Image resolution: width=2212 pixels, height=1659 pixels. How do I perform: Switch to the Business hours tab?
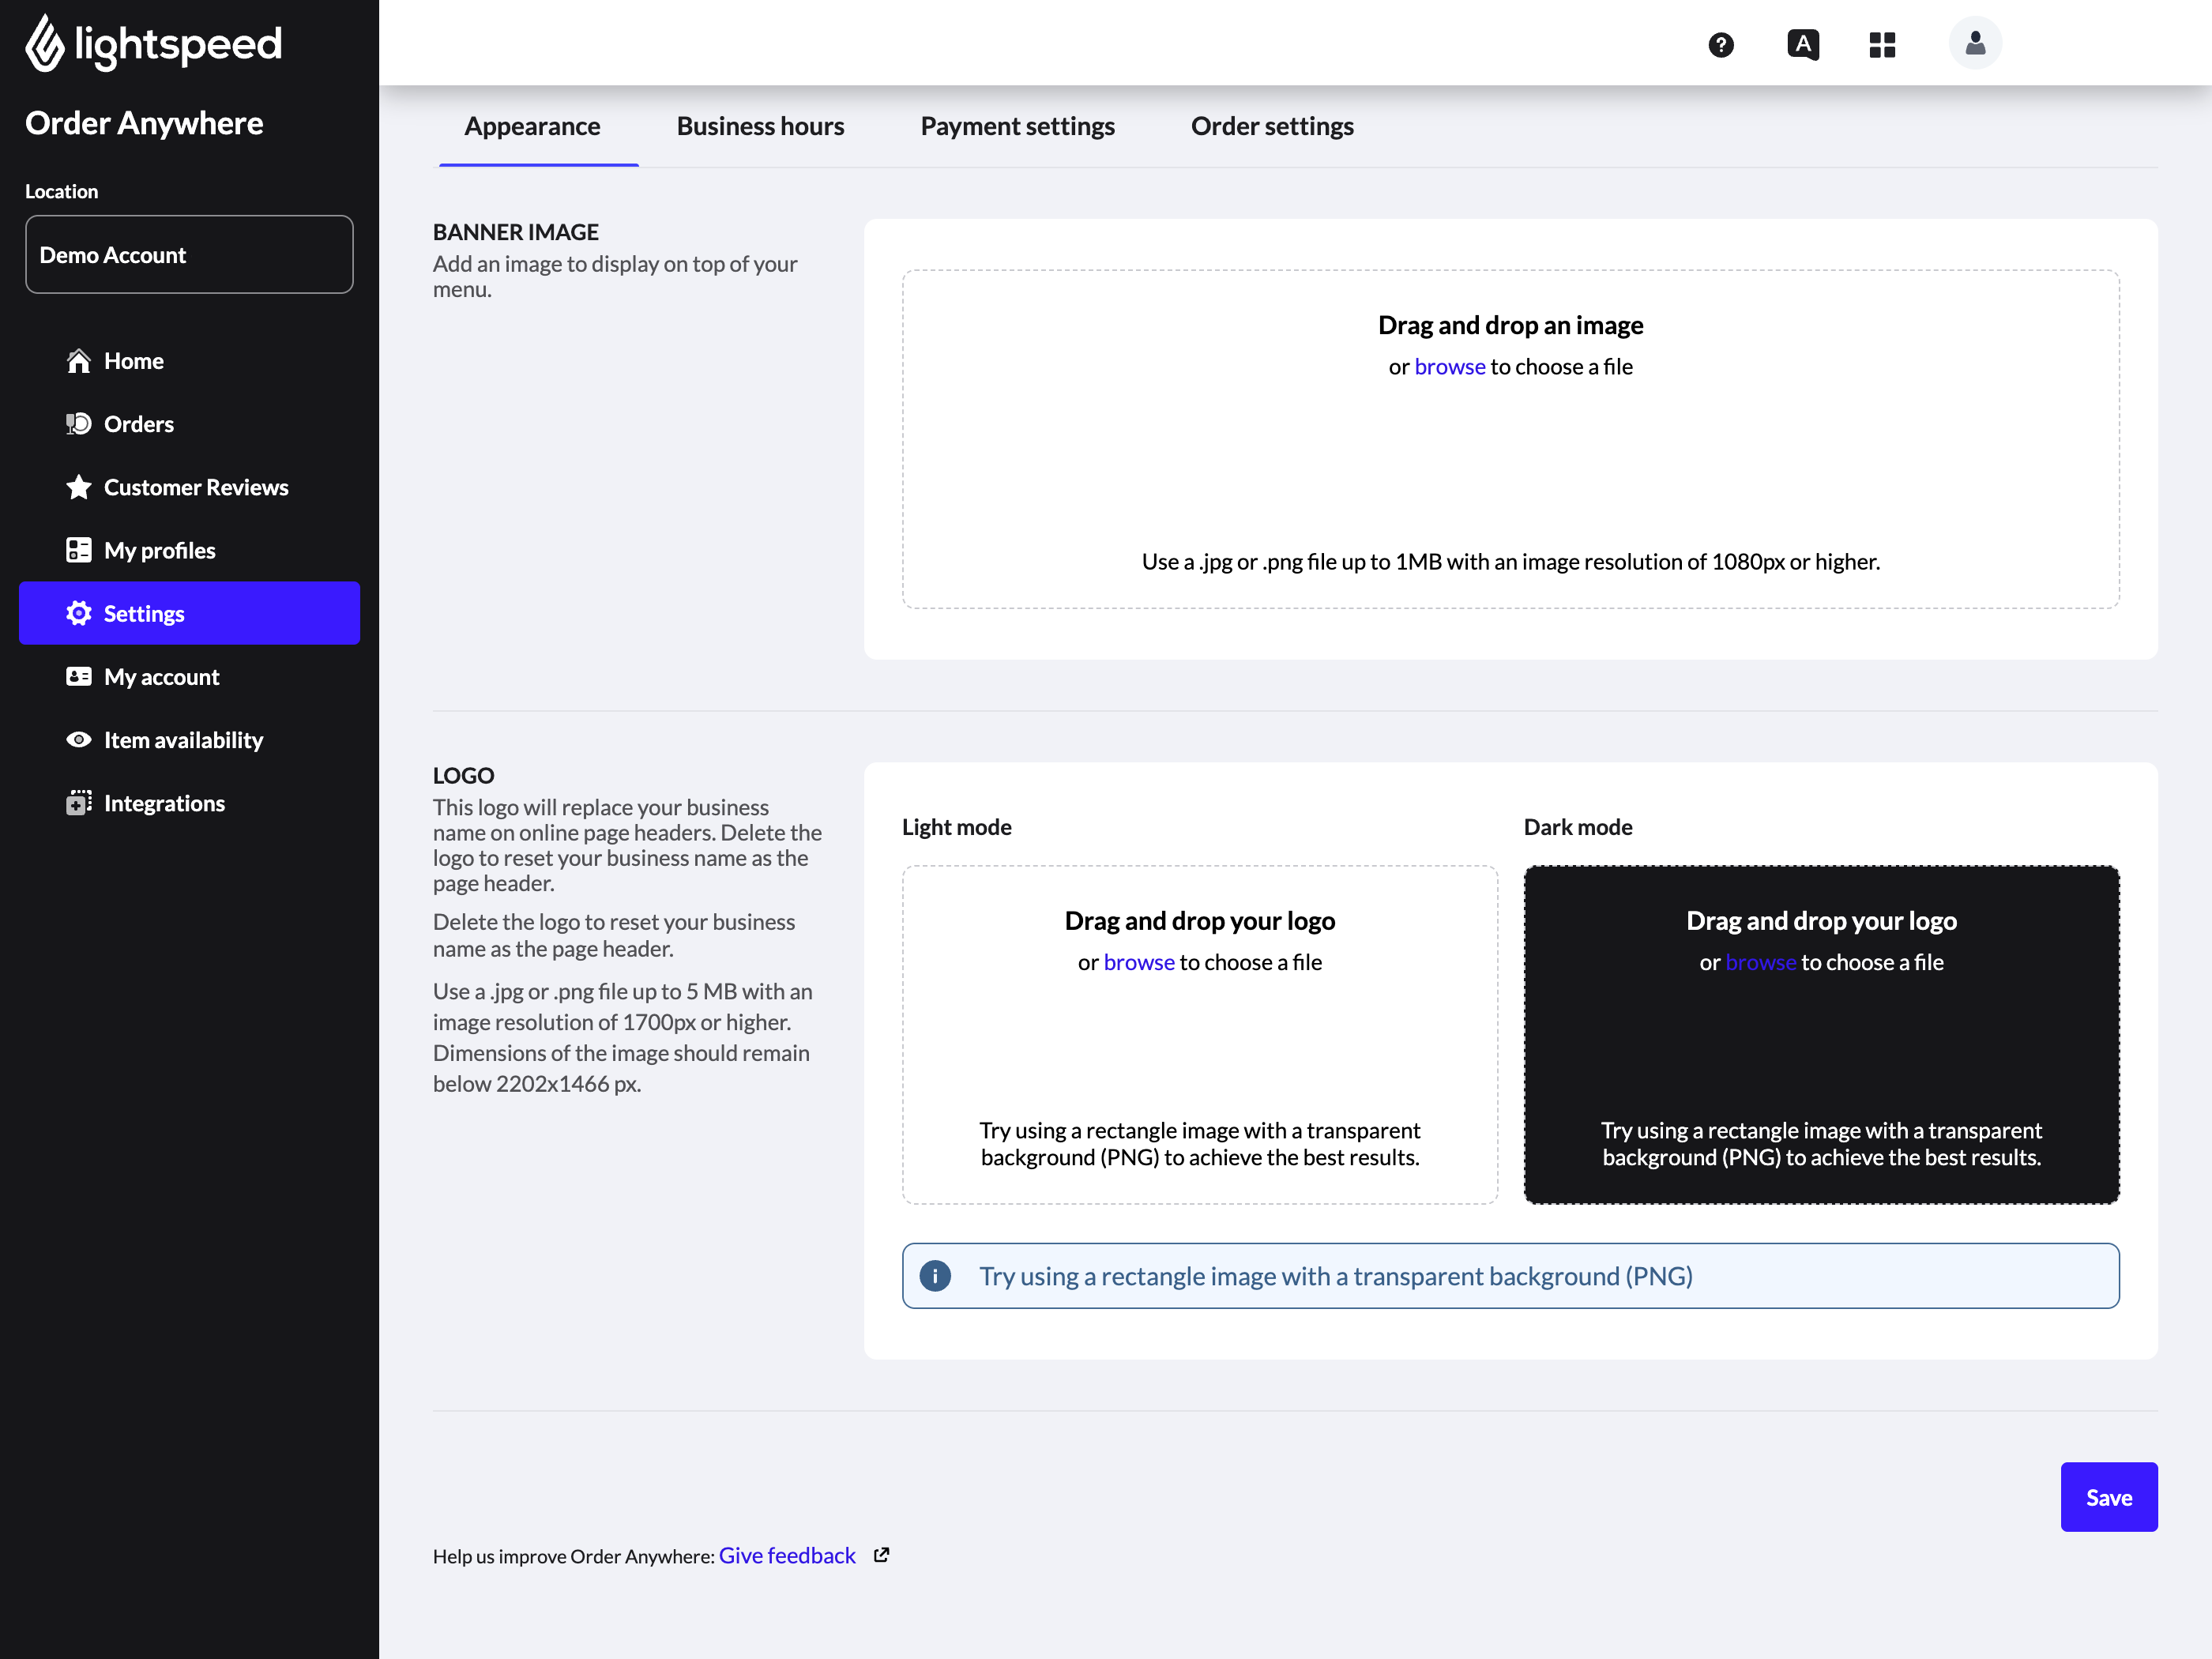[760, 126]
